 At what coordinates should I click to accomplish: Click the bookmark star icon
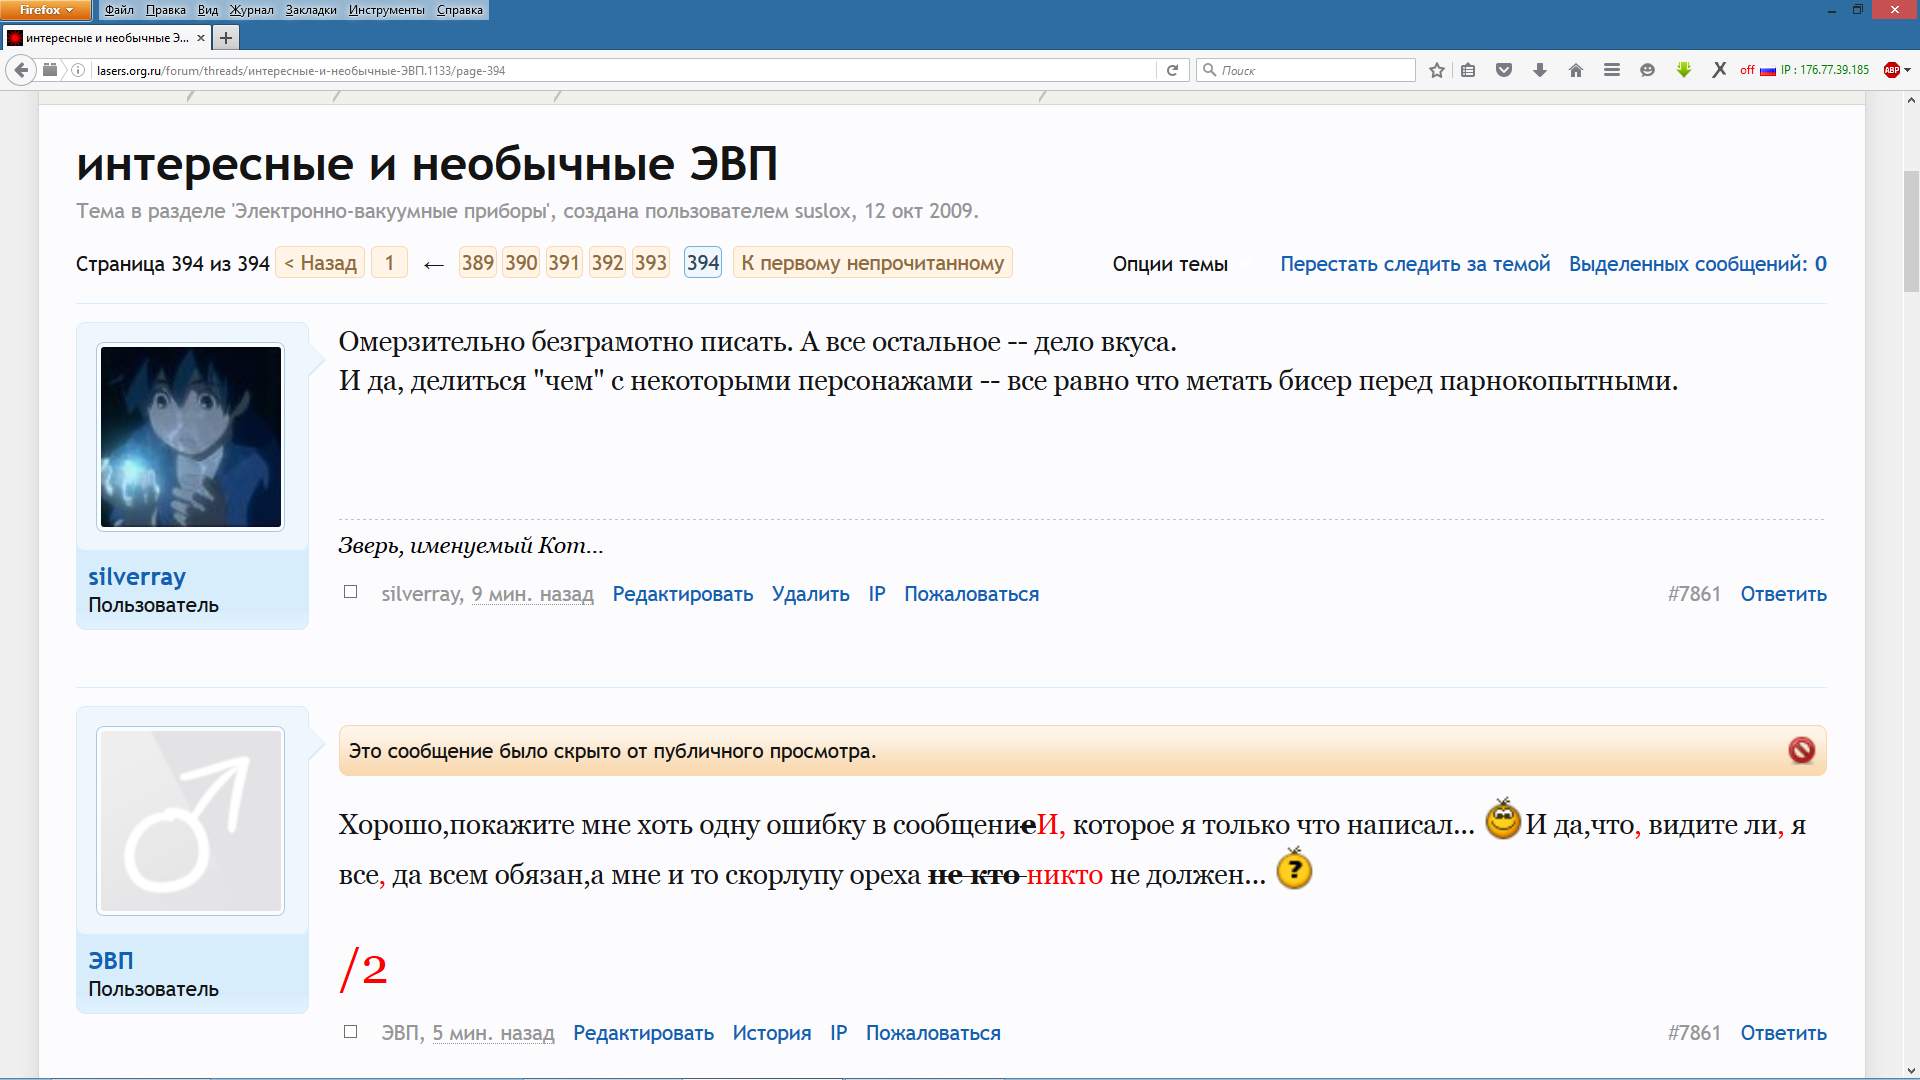(1437, 70)
